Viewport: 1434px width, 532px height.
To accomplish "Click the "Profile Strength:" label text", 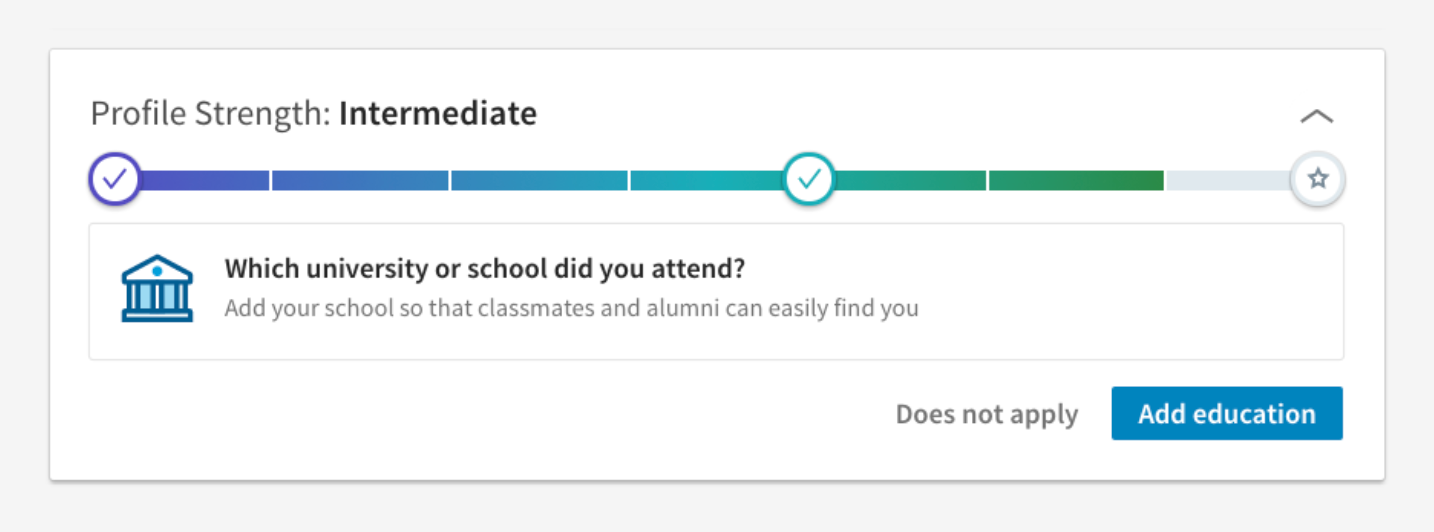I will [210, 114].
